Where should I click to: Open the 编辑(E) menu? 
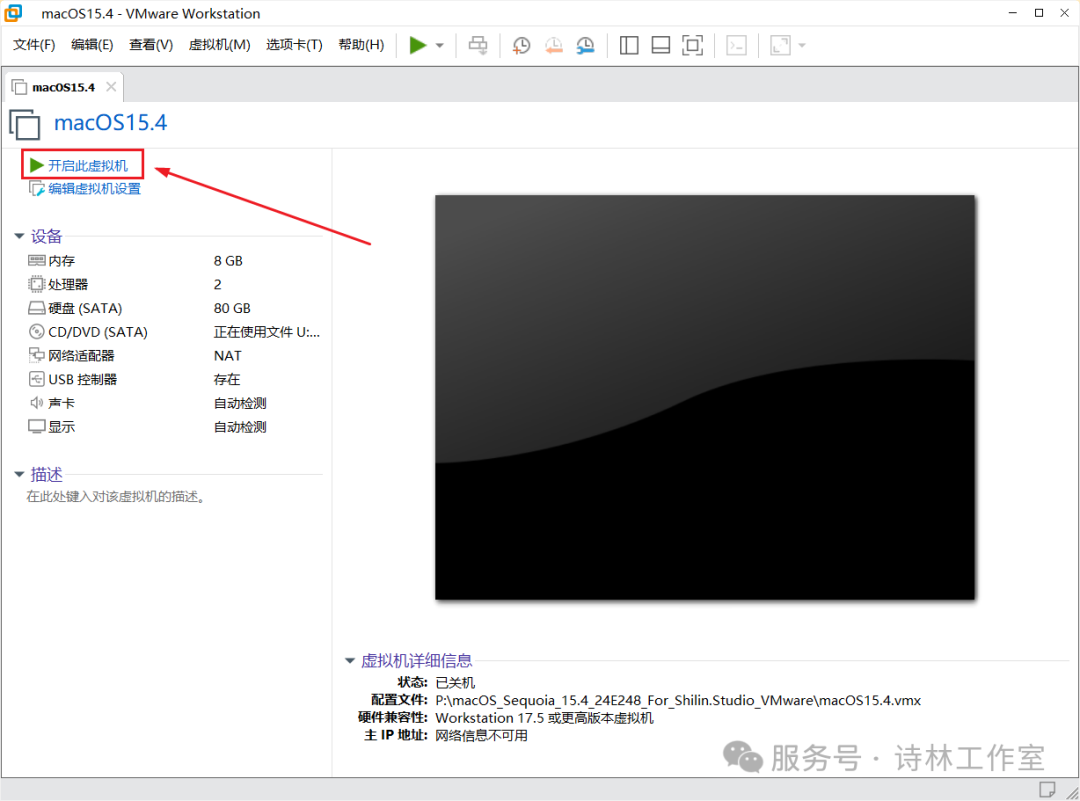pyautogui.click(x=92, y=45)
